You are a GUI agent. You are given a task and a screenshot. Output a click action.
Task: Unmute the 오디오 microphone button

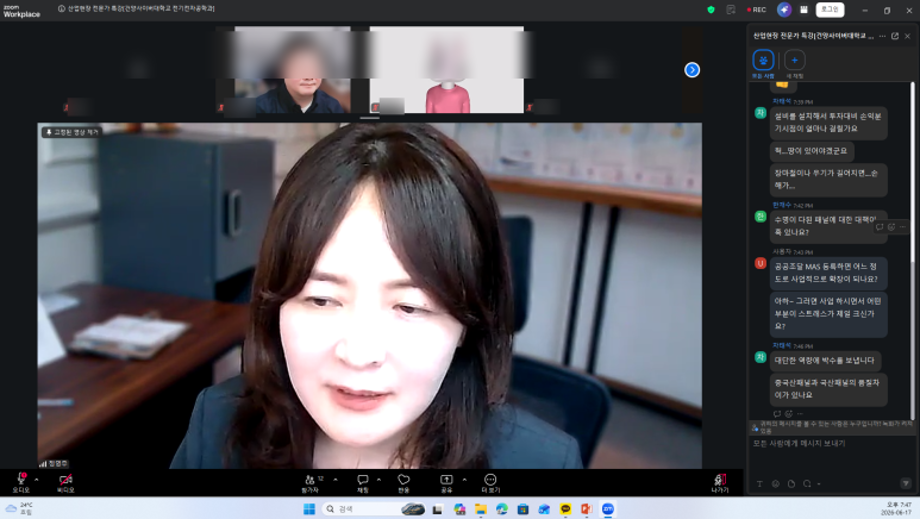(x=21, y=483)
